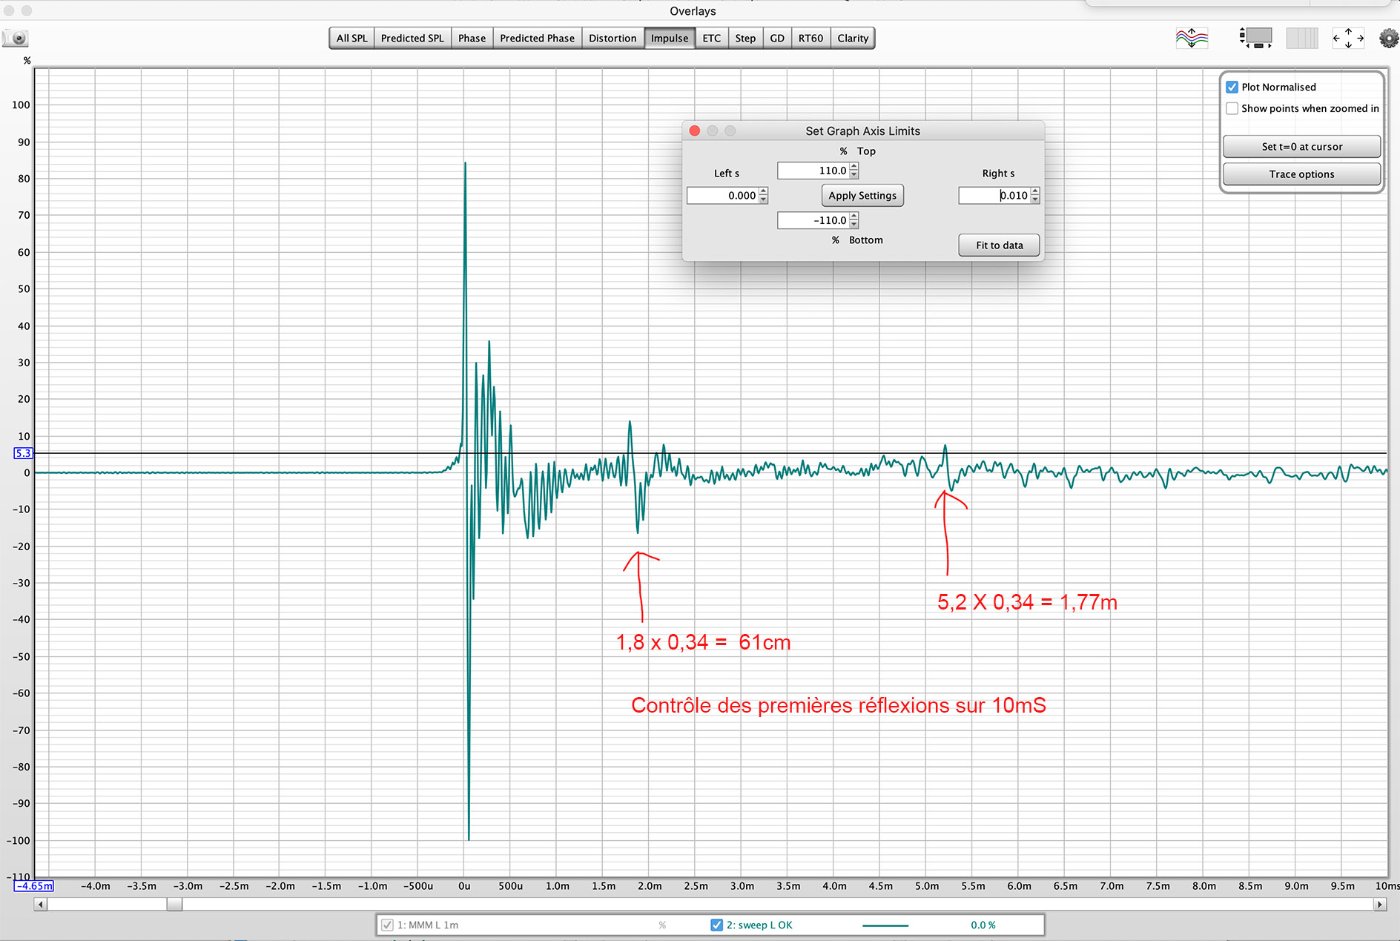Image resolution: width=1400 pixels, height=941 pixels.
Task: Click the frequency axis toggle icon
Action: click(x=1301, y=38)
